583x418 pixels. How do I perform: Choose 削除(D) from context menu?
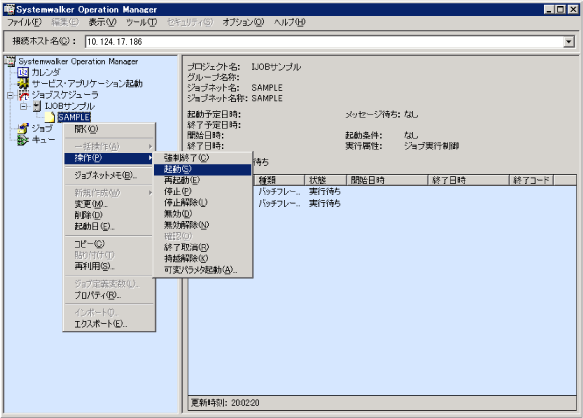[x=109, y=215]
